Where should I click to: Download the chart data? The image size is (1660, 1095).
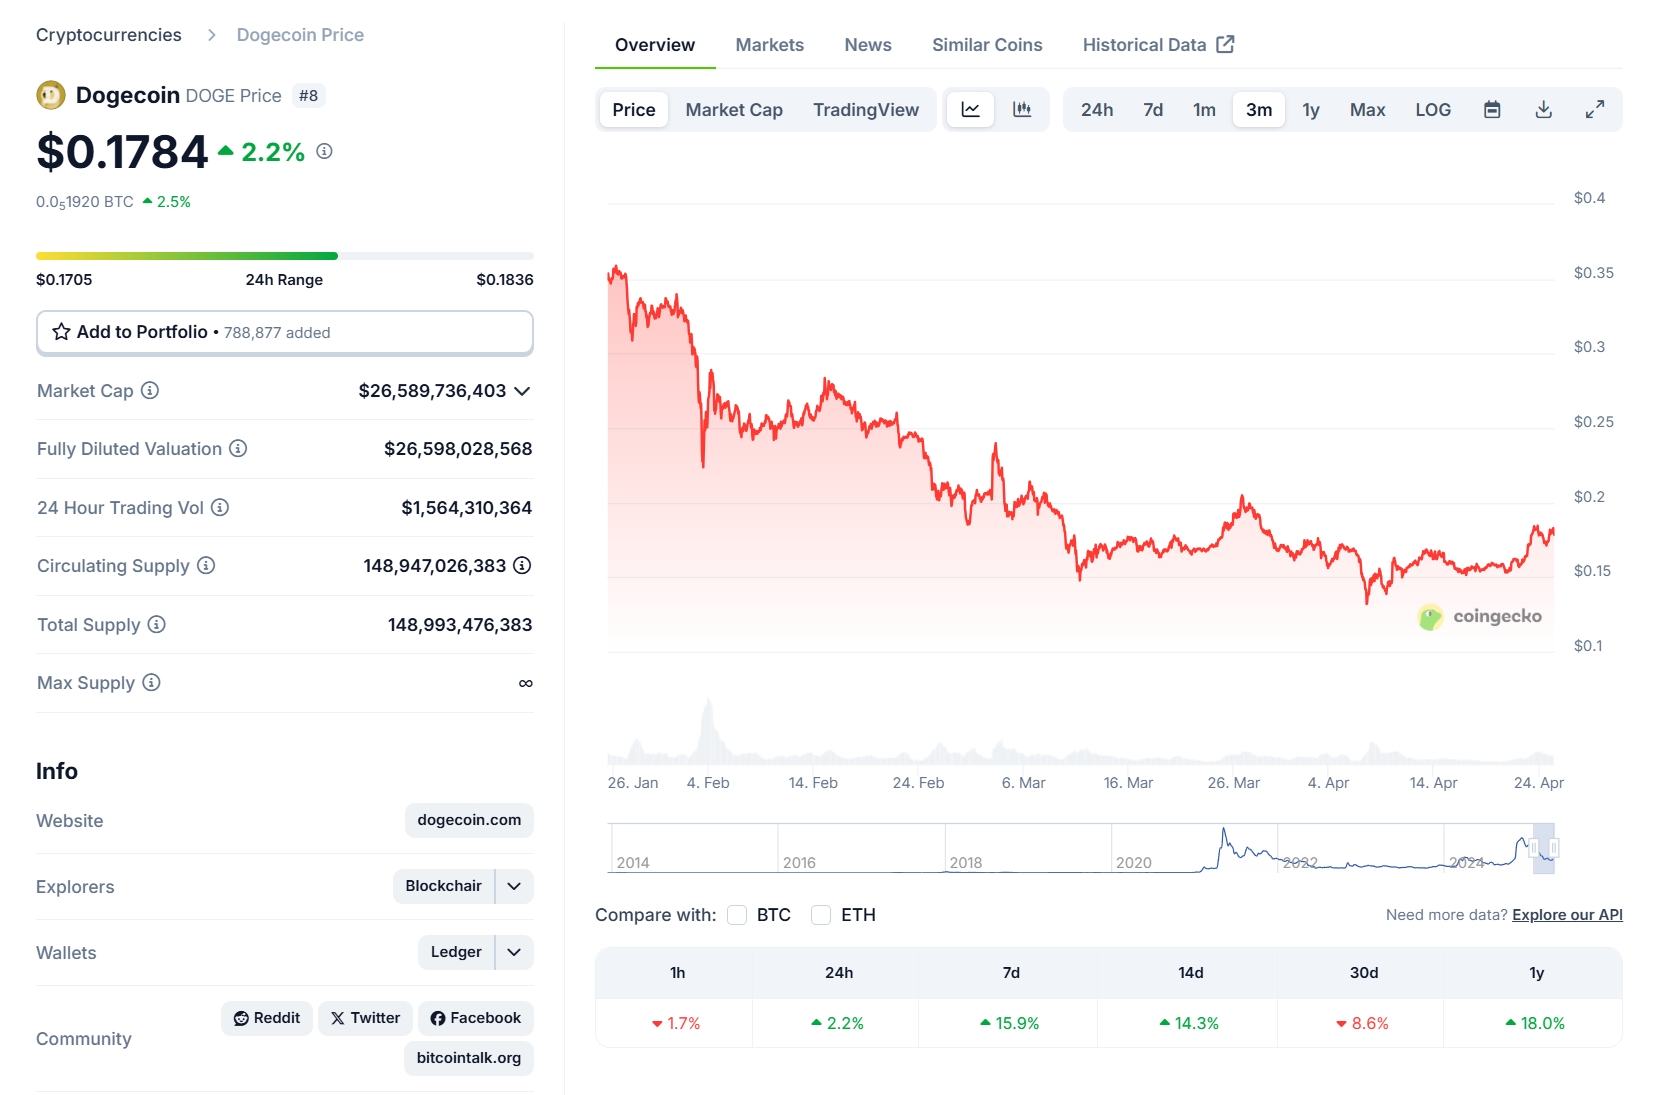point(1543,109)
